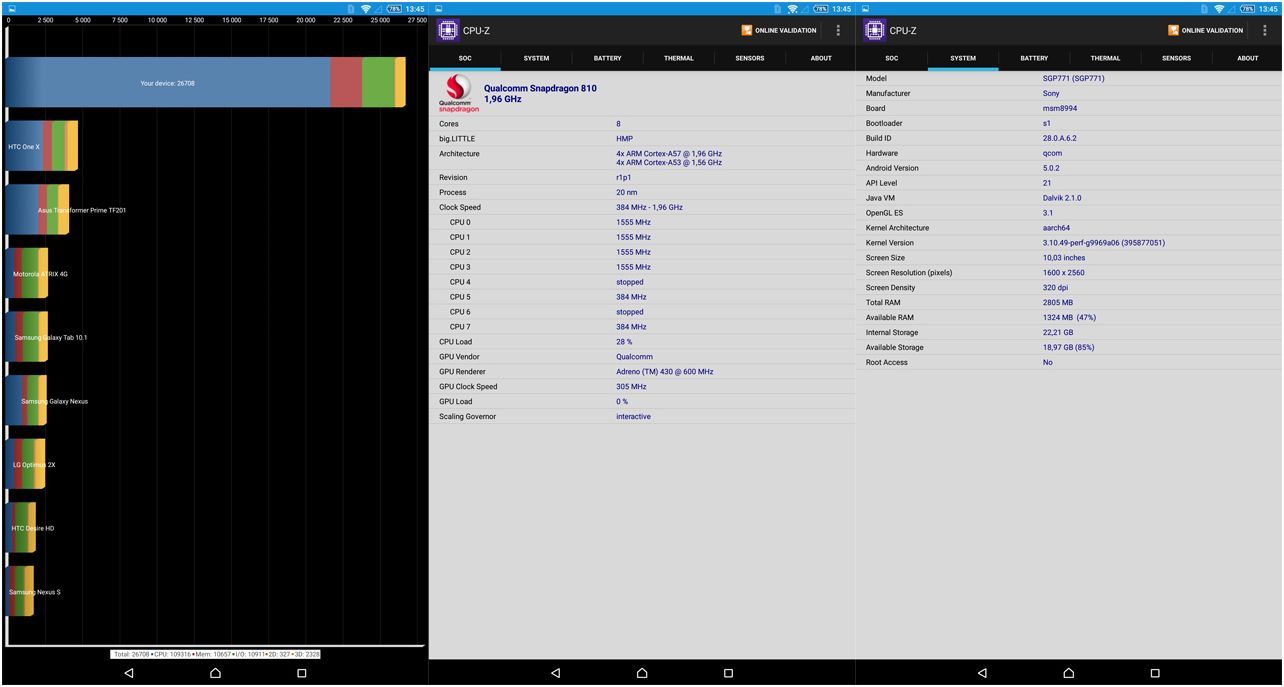The image size is (1284, 687).
Task: Tap the Scaling Governor 'interactive' value
Action: pyautogui.click(x=633, y=417)
